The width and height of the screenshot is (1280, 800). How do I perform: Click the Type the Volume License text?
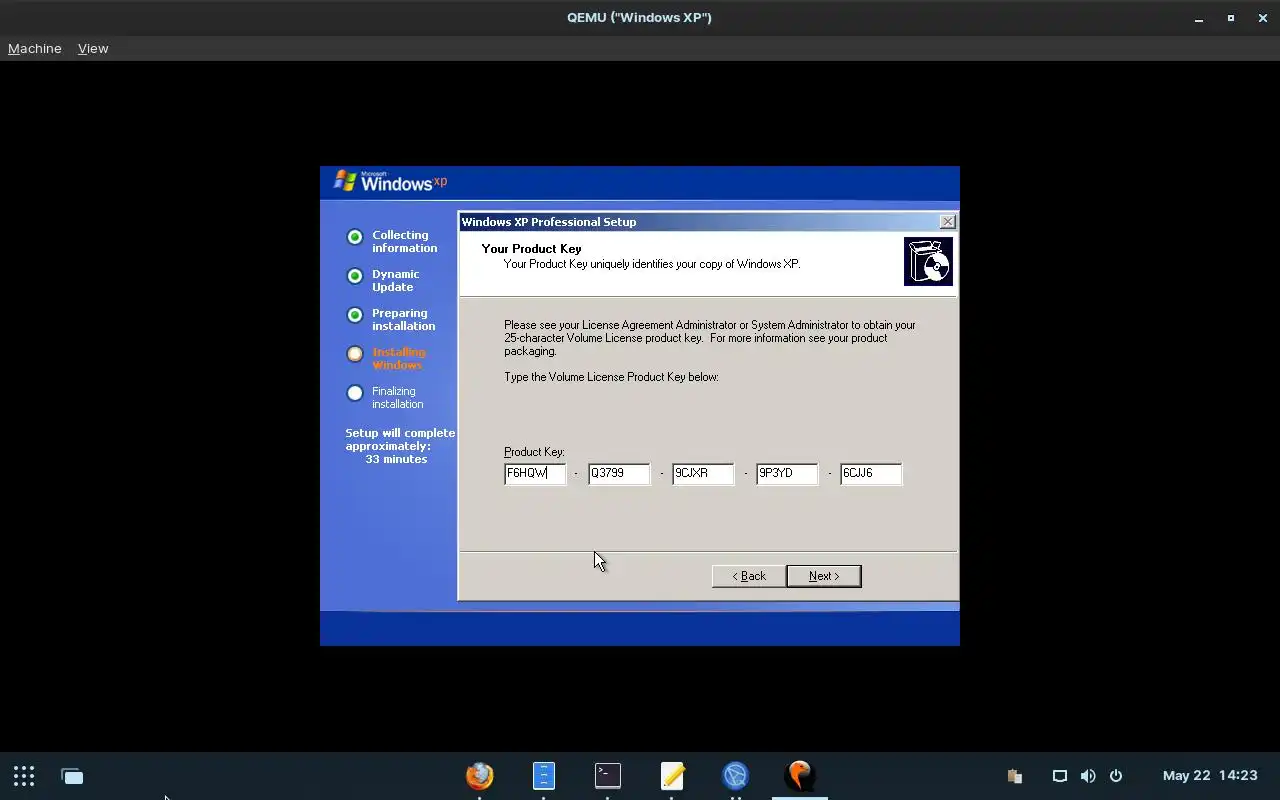(x=611, y=377)
